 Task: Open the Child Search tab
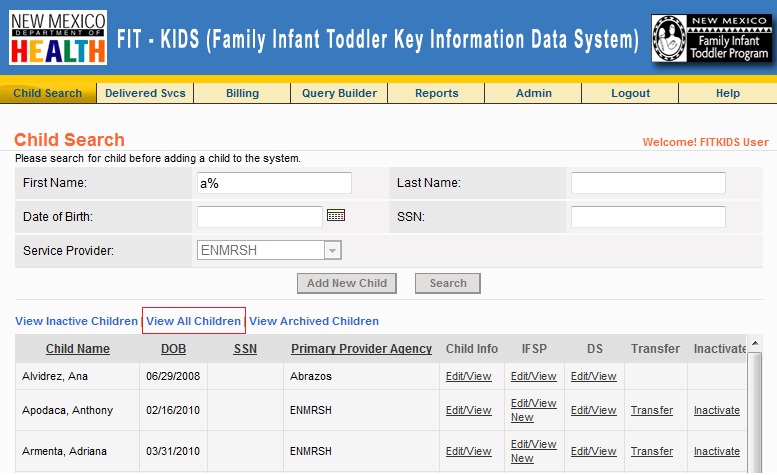(x=48, y=93)
